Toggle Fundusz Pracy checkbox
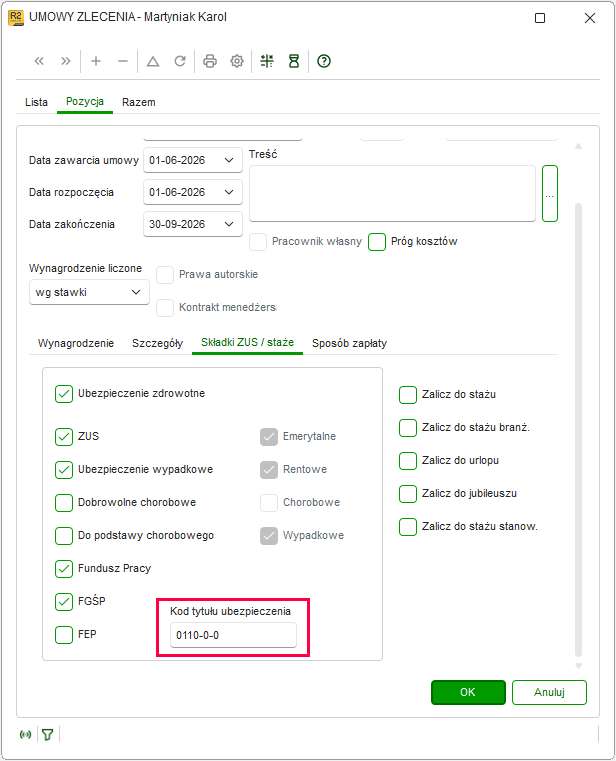 pyautogui.click(x=64, y=569)
